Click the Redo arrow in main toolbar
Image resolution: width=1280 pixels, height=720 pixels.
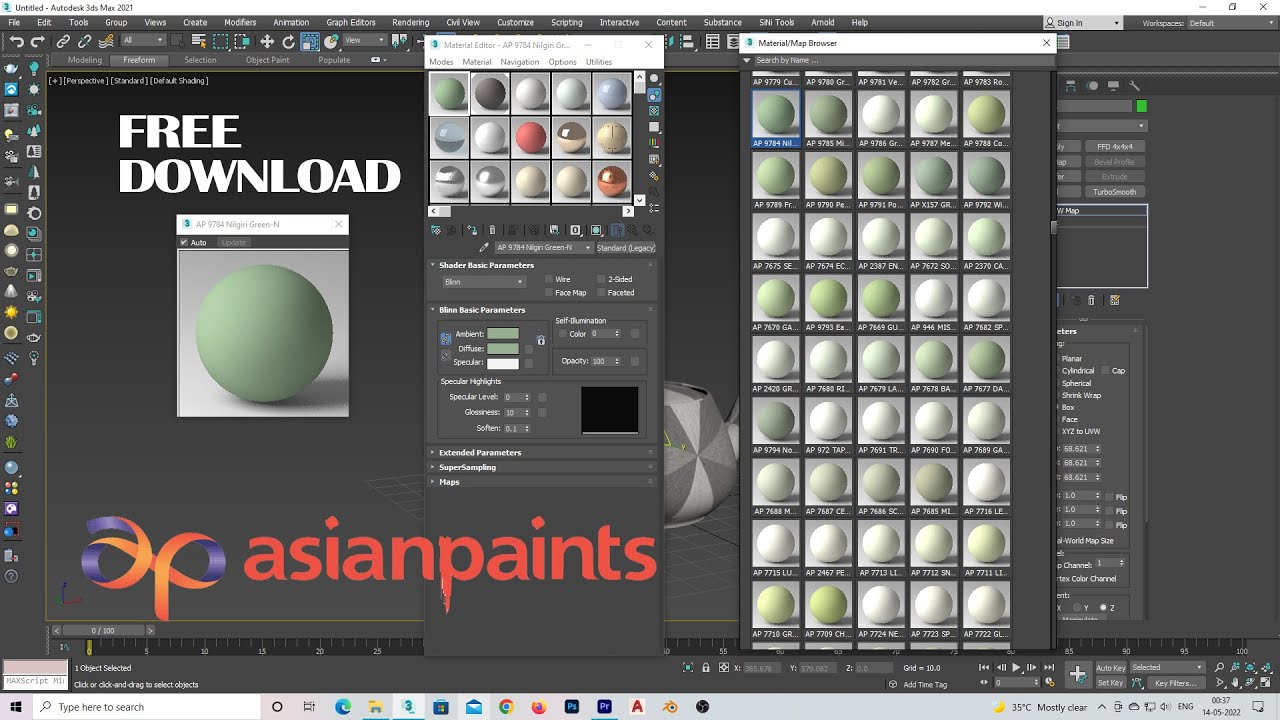(x=38, y=41)
